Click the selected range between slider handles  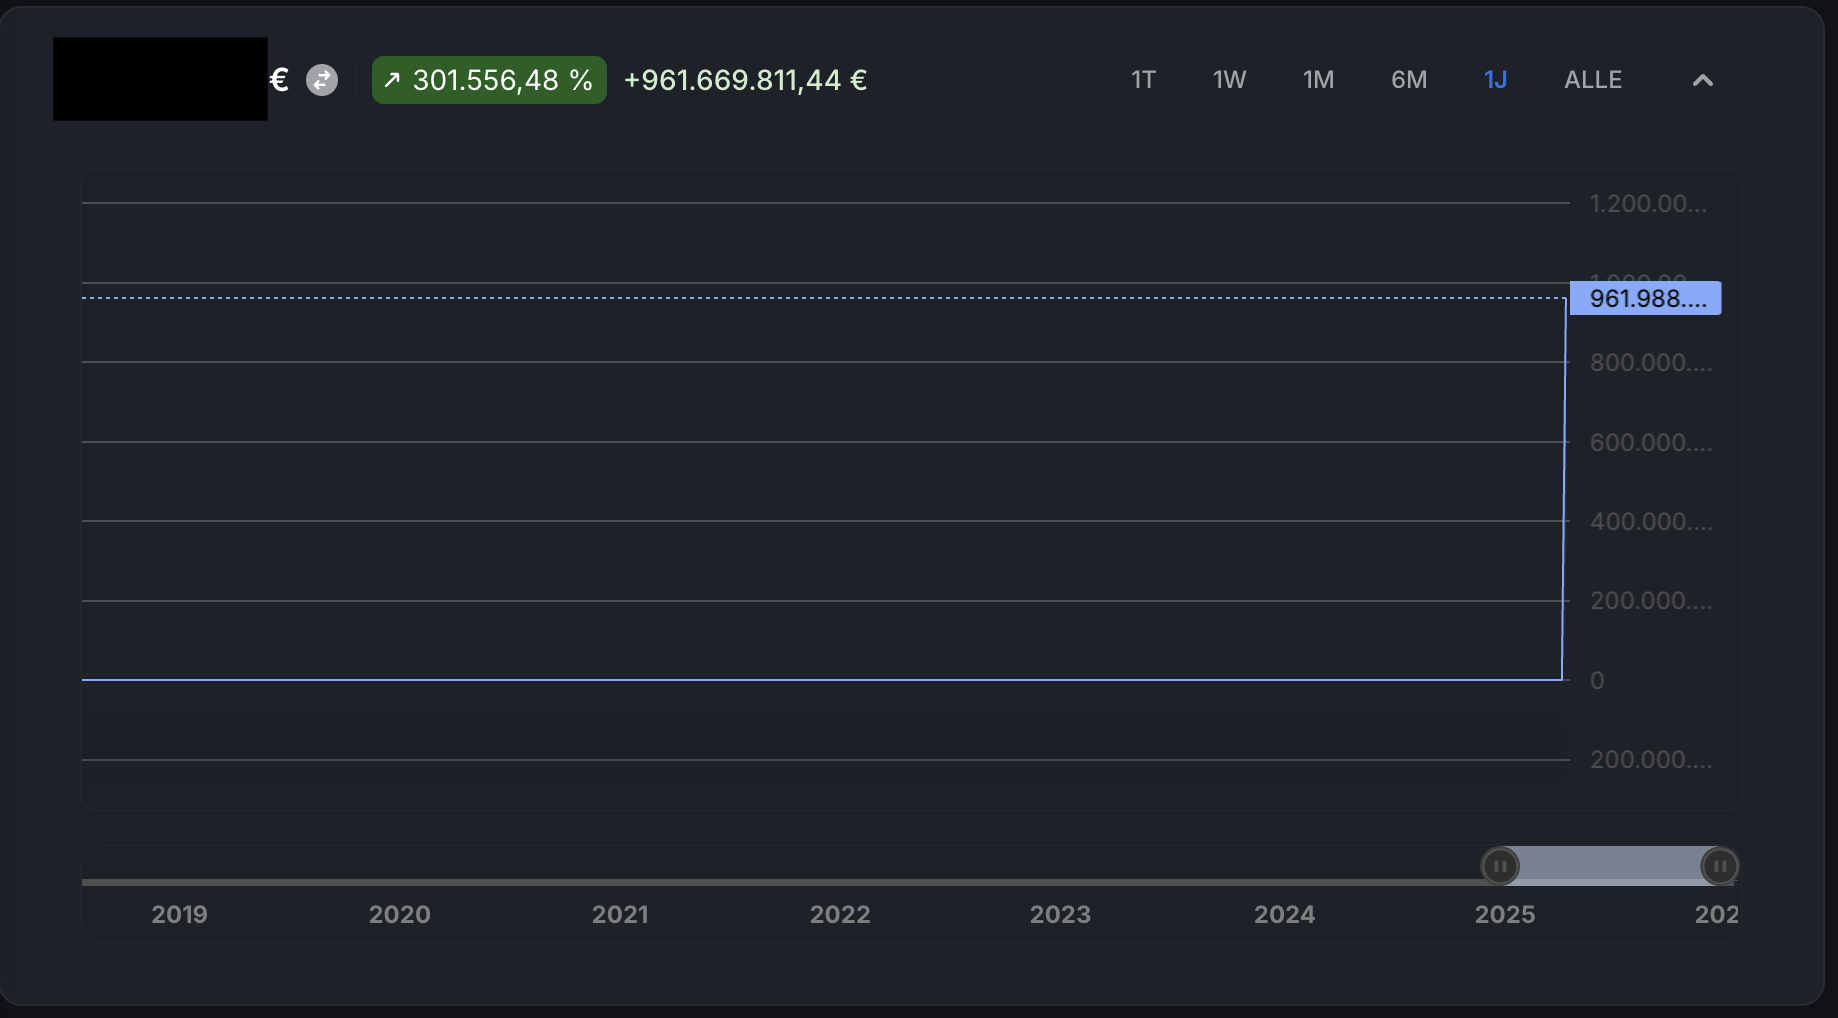click(1610, 866)
